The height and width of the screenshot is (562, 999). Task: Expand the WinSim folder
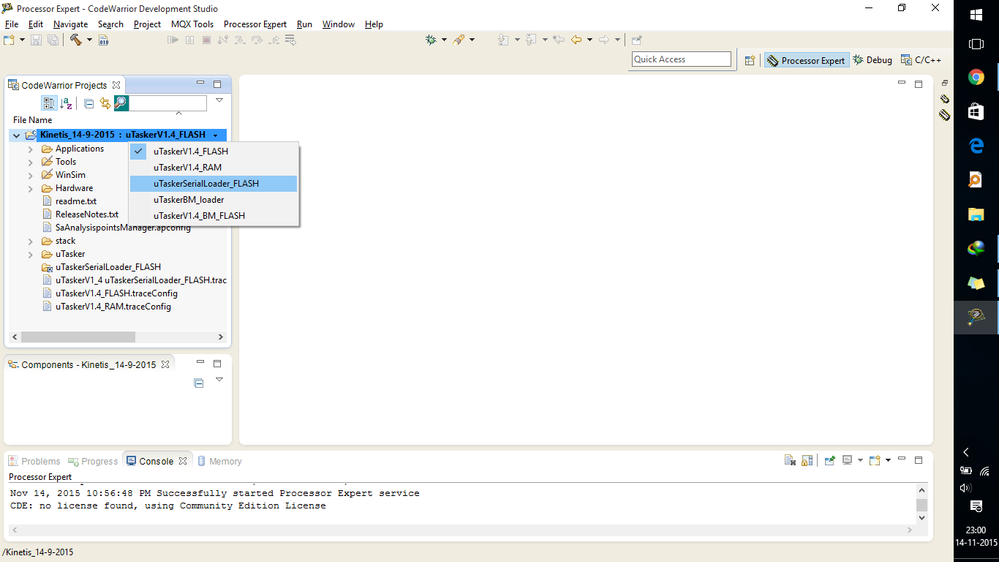(x=30, y=175)
